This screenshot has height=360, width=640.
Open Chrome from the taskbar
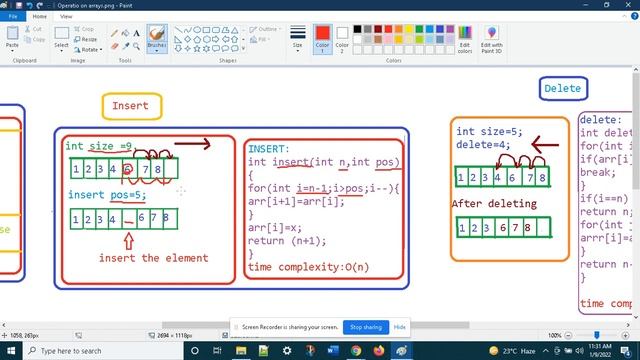pos(356,351)
